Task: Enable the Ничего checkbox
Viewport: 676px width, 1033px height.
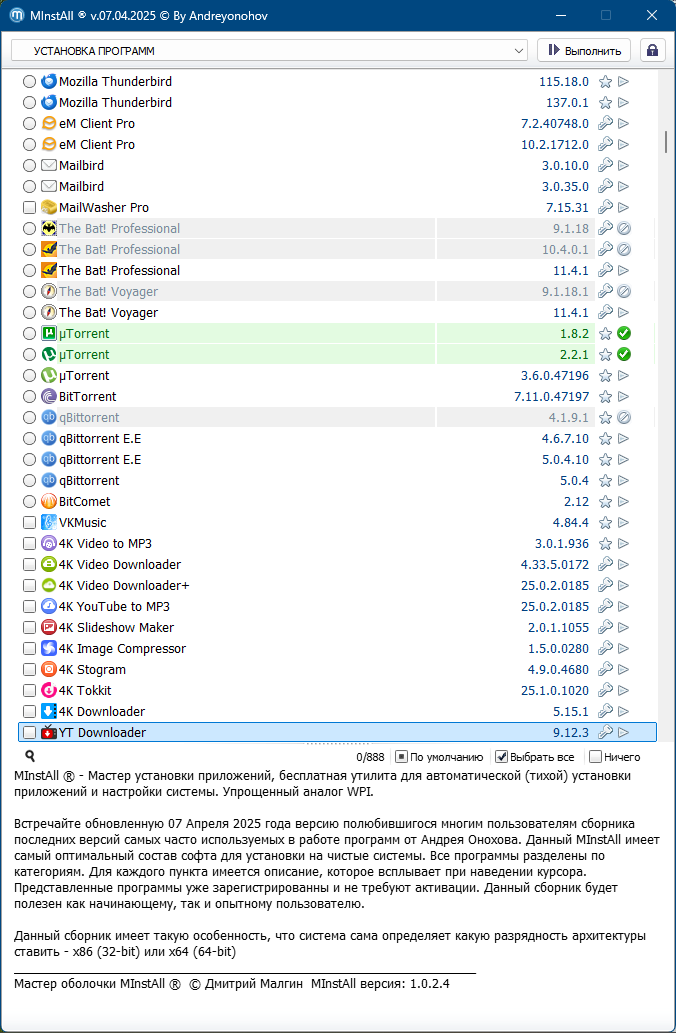Action: tap(595, 756)
